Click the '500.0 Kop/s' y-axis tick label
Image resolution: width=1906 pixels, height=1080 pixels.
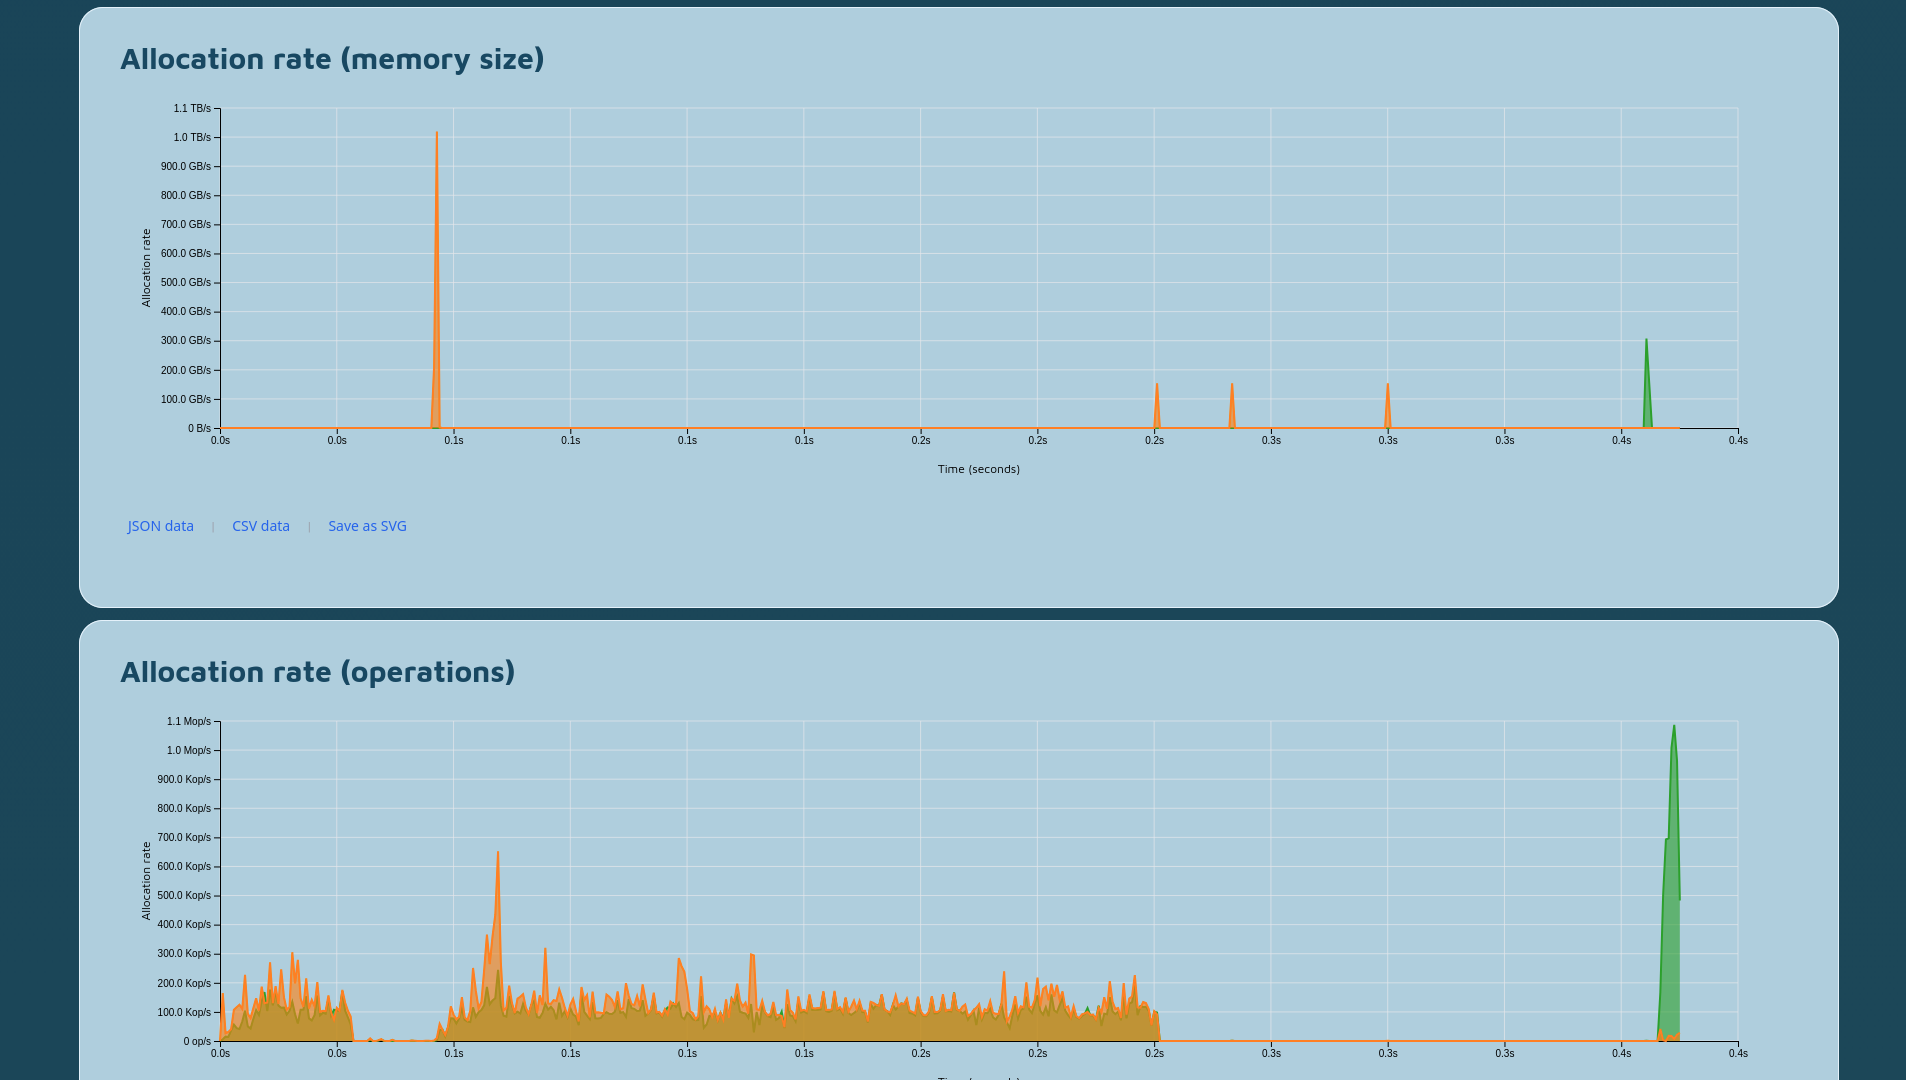[x=184, y=896]
